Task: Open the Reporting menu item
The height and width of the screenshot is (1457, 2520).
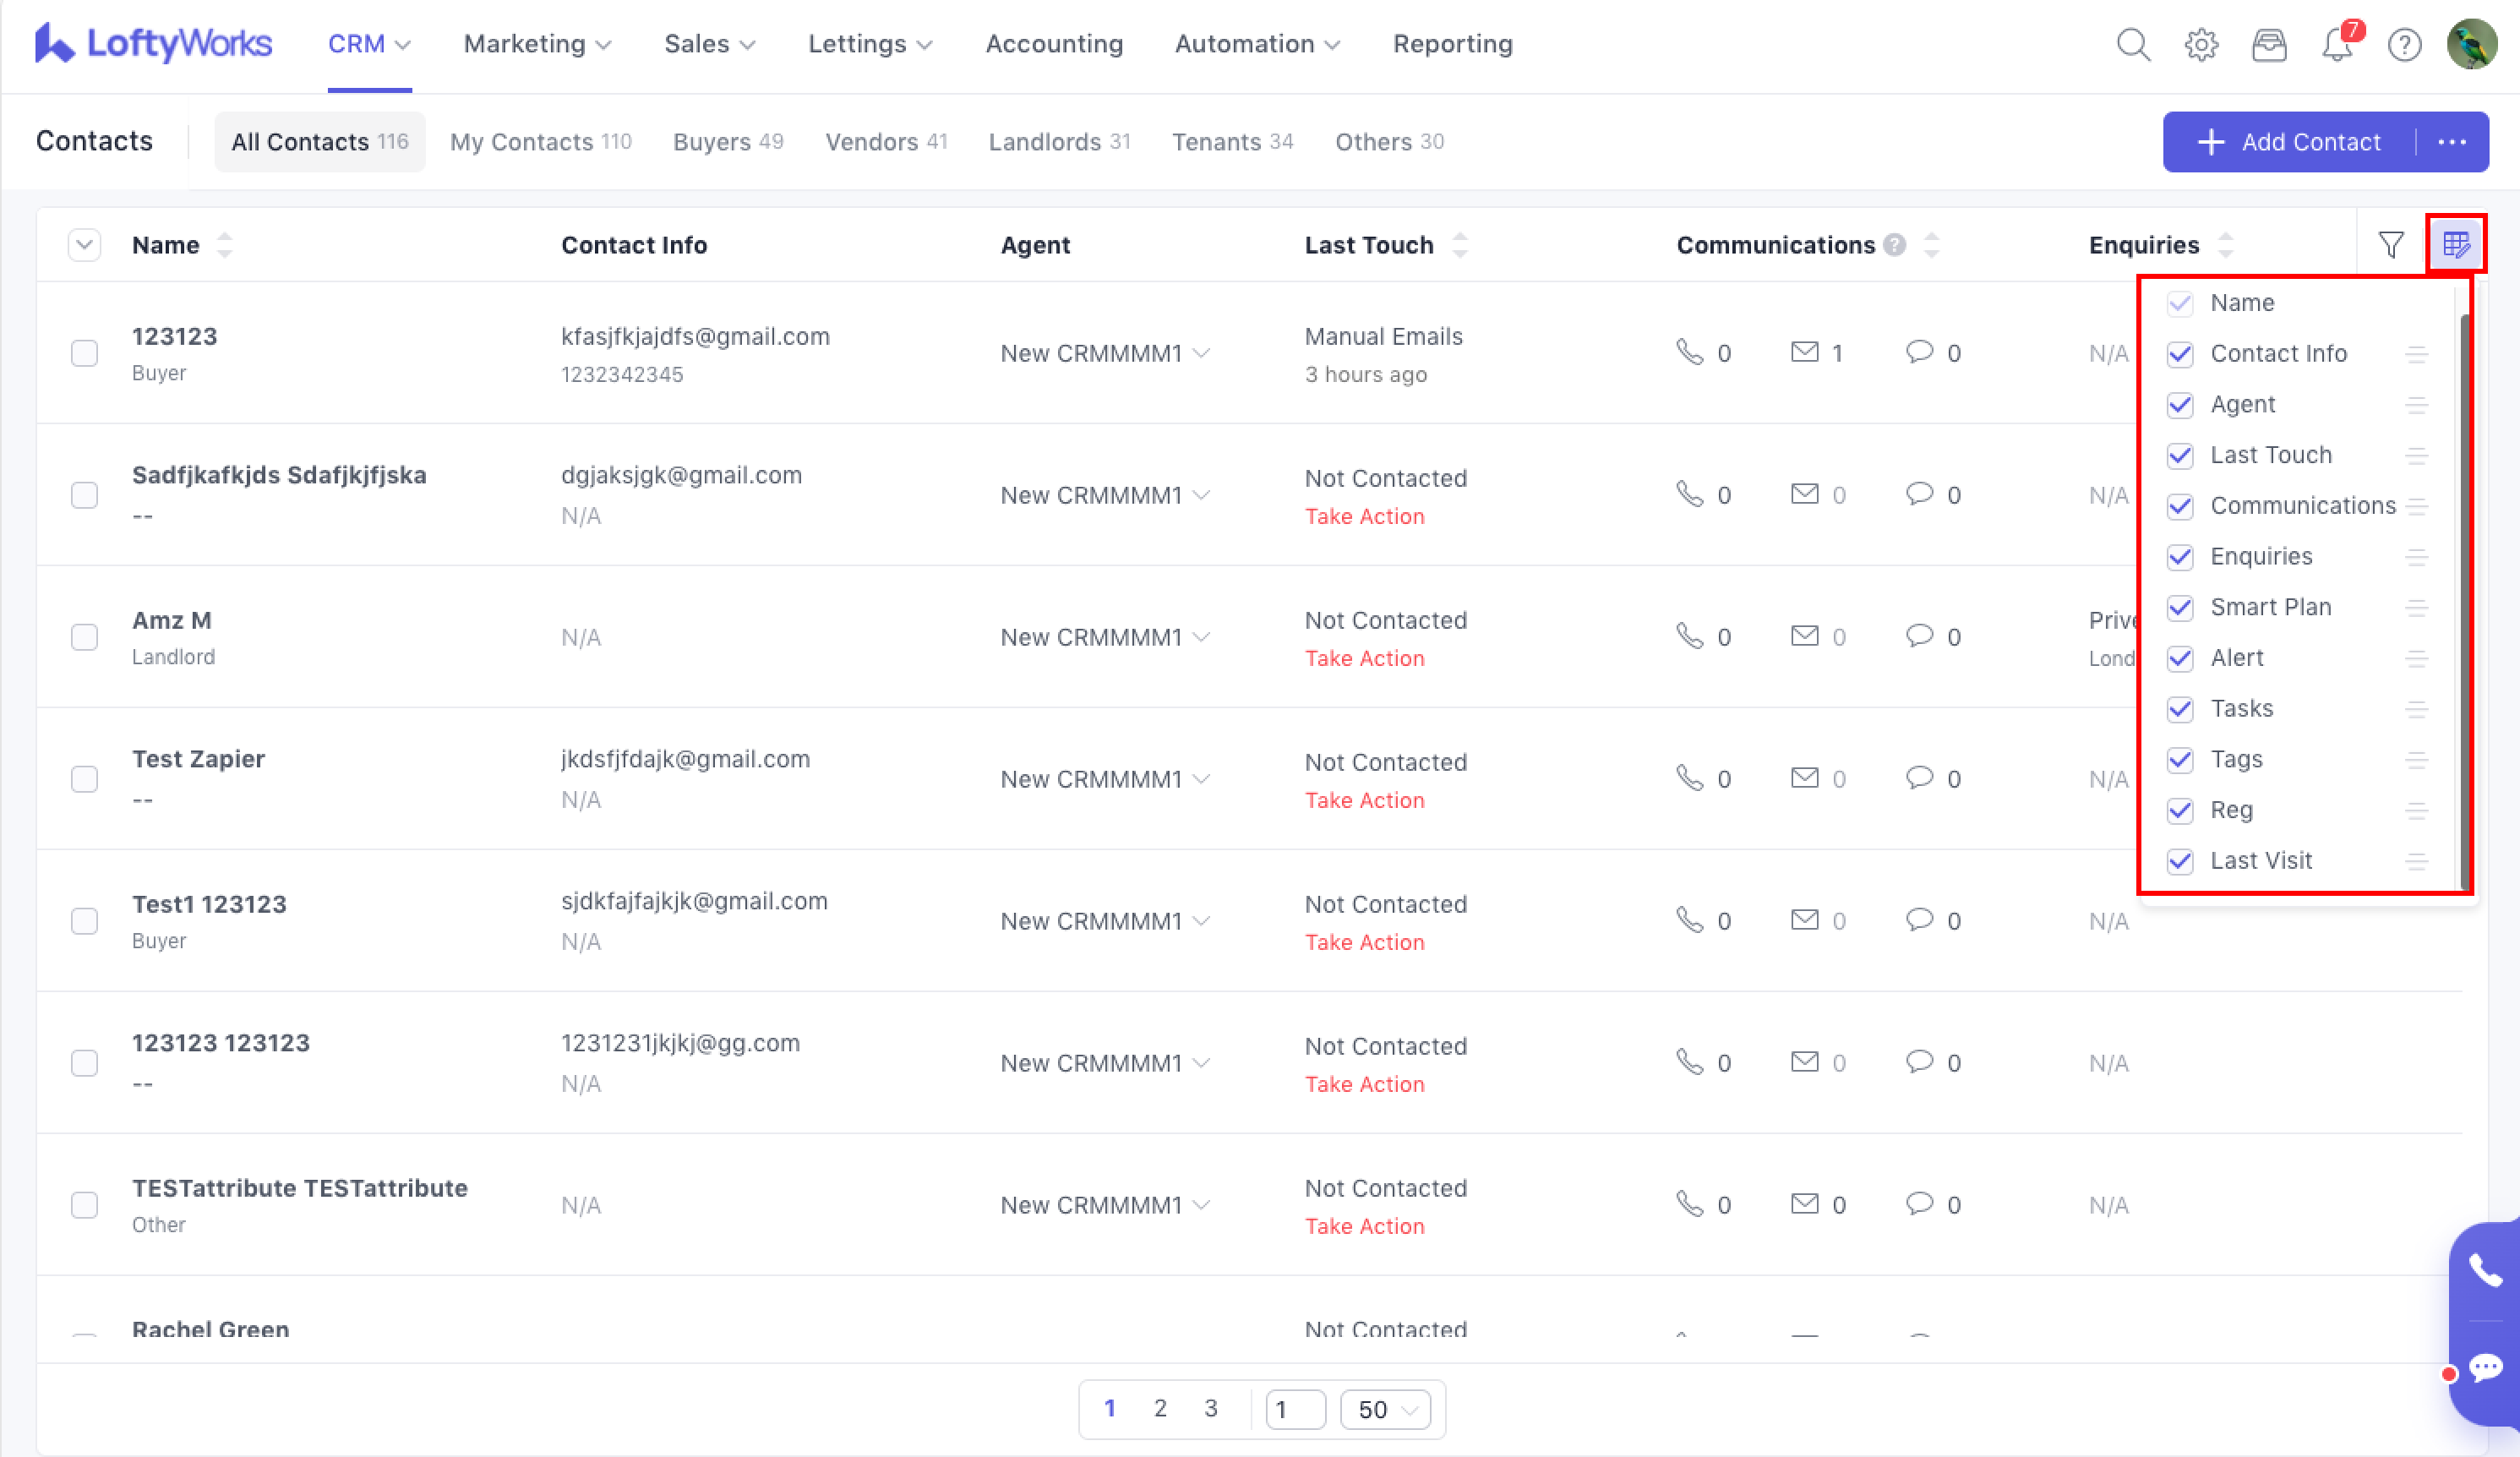Action: click(1452, 45)
